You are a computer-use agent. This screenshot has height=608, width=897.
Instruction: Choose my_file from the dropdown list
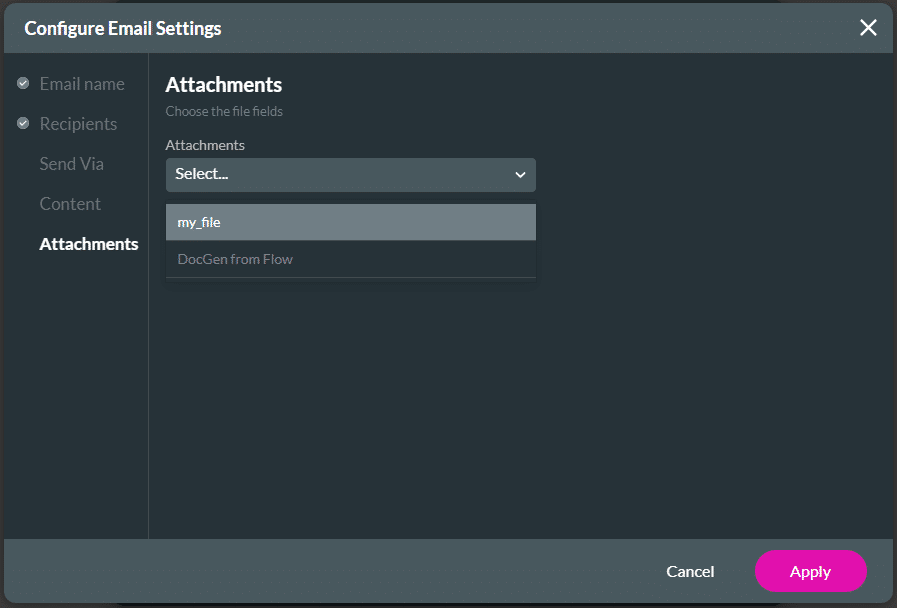(x=350, y=222)
